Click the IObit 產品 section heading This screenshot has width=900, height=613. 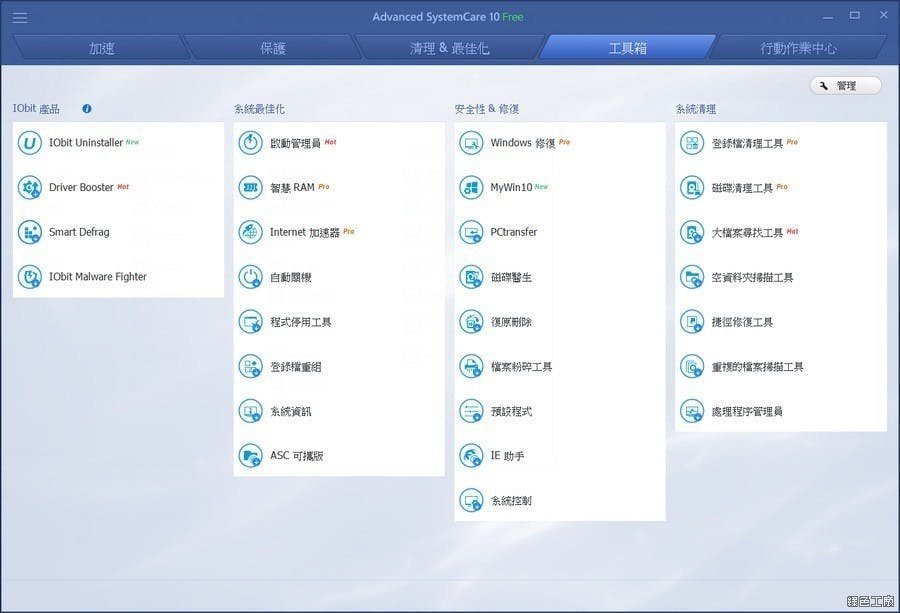[36, 108]
